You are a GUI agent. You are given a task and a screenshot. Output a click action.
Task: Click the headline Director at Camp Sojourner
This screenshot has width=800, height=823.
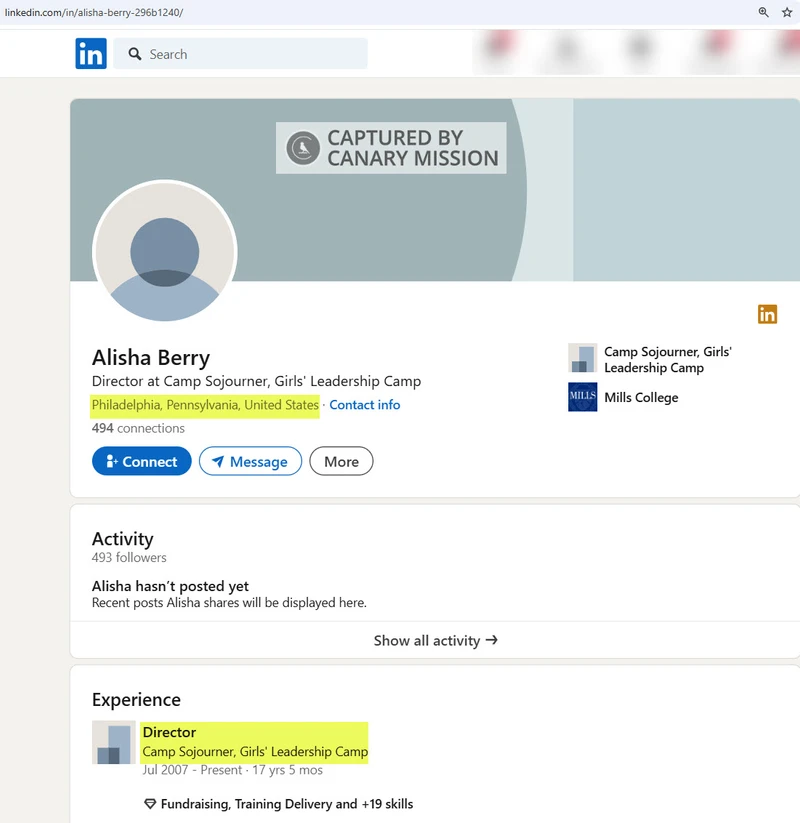256,381
